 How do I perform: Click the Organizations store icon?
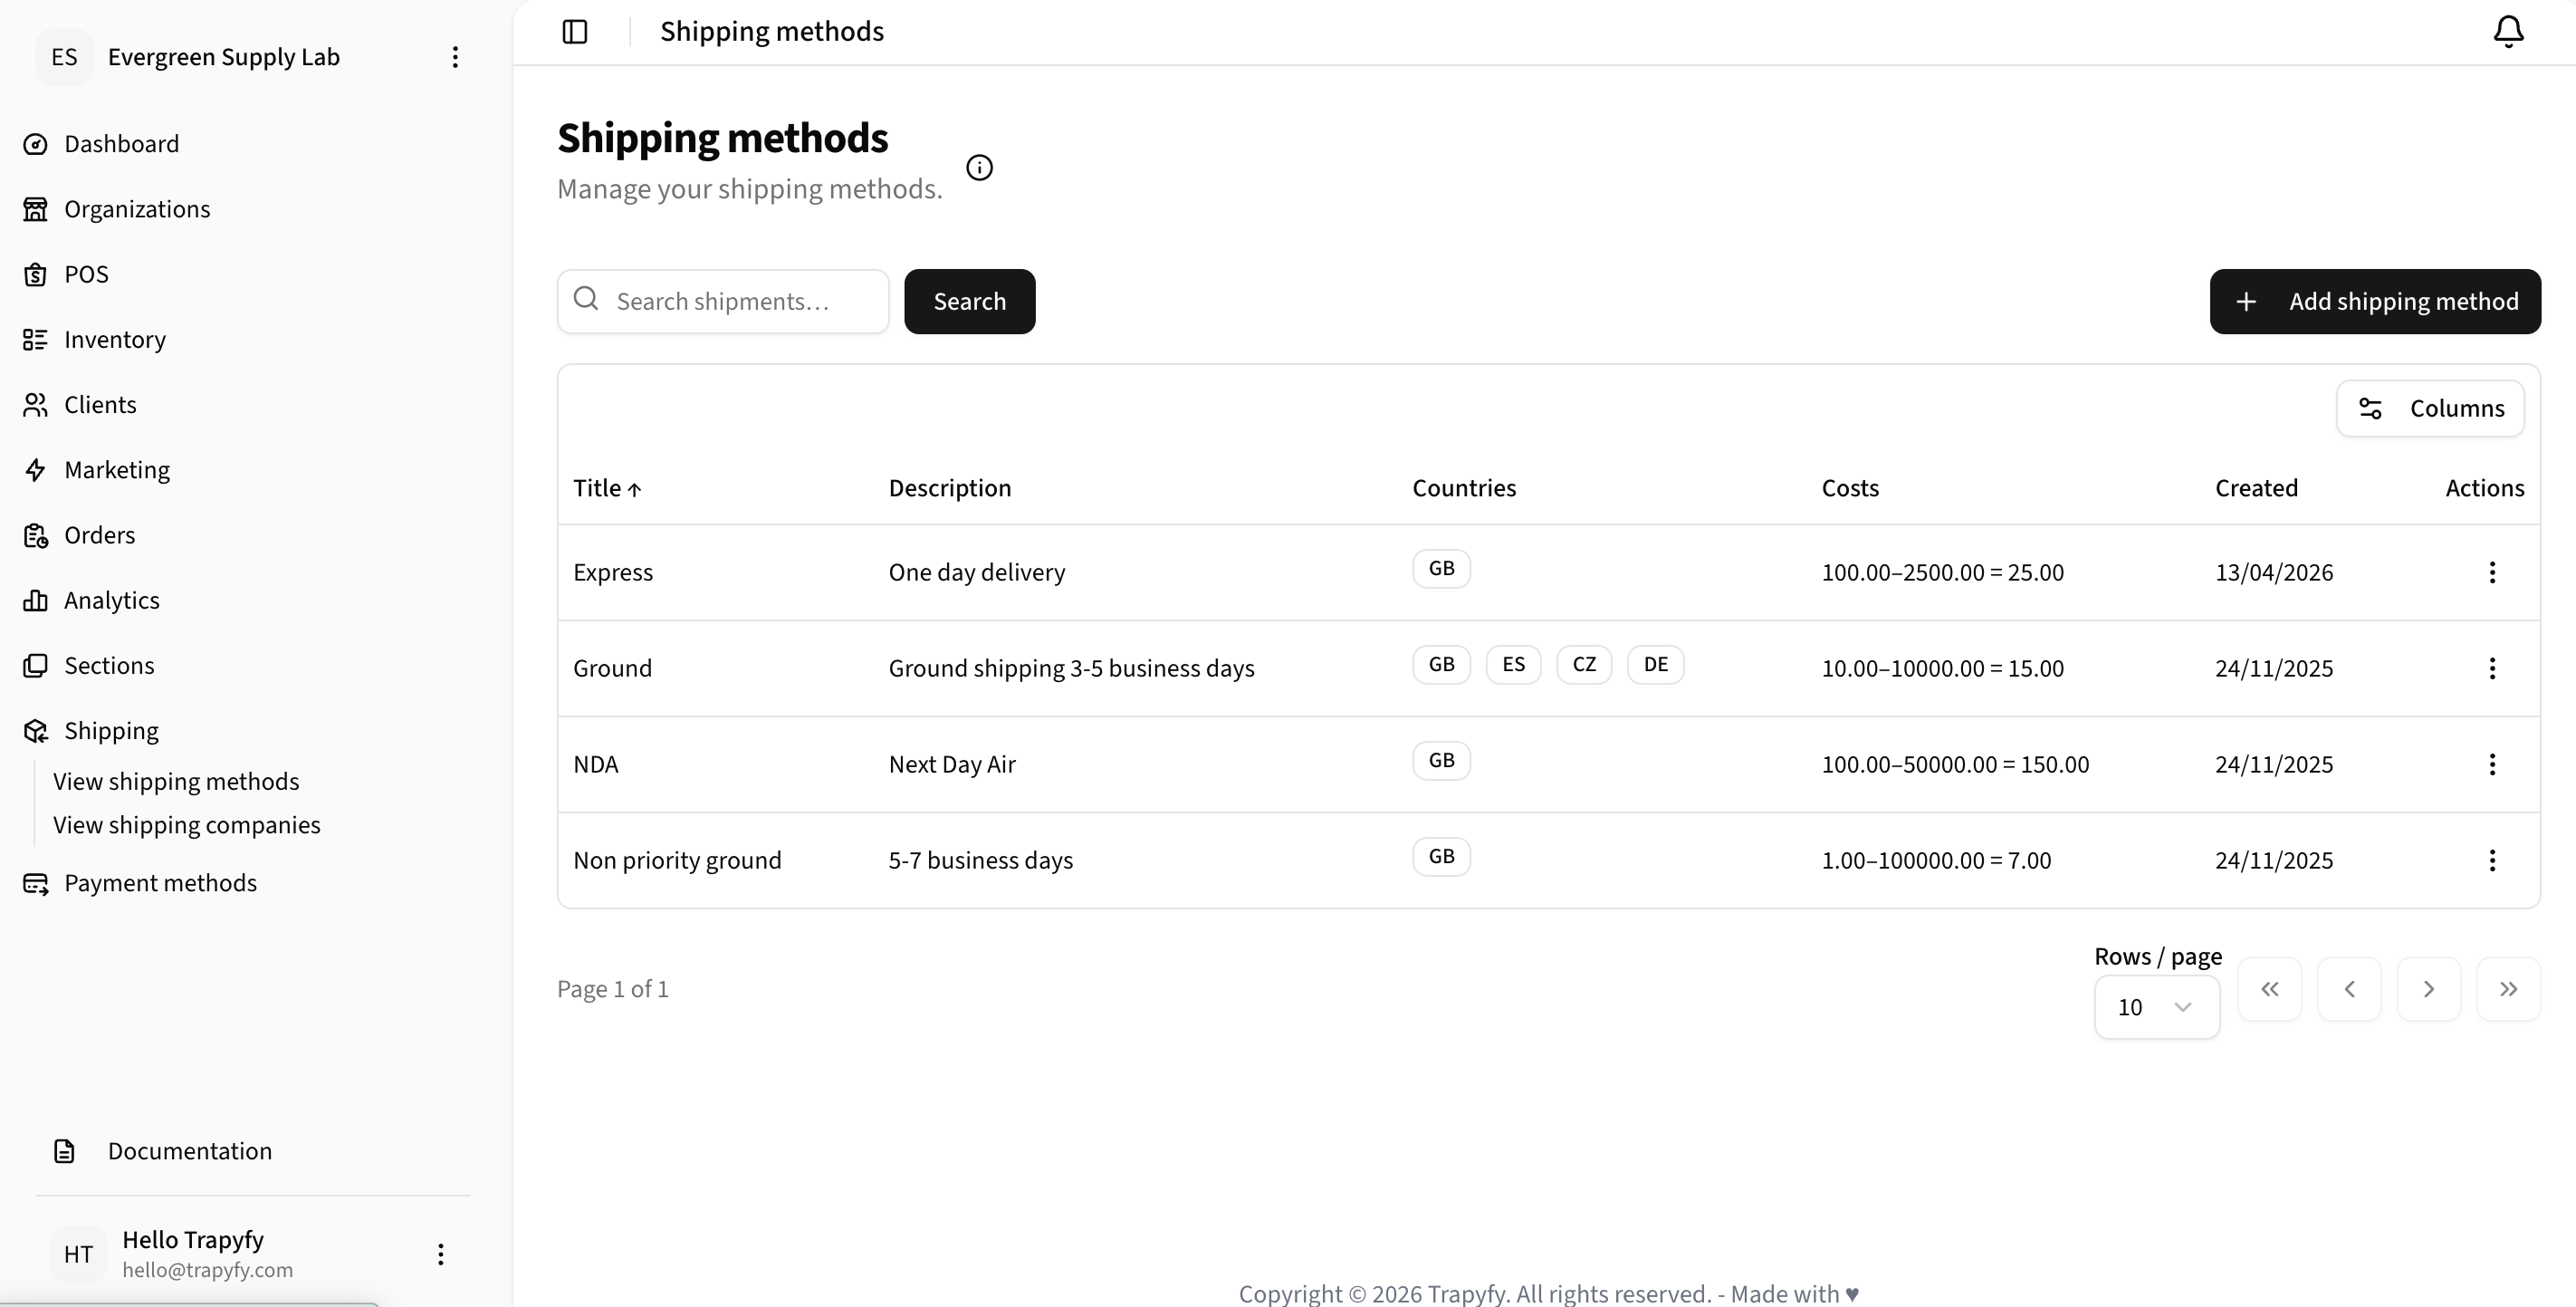pyautogui.click(x=35, y=209)
